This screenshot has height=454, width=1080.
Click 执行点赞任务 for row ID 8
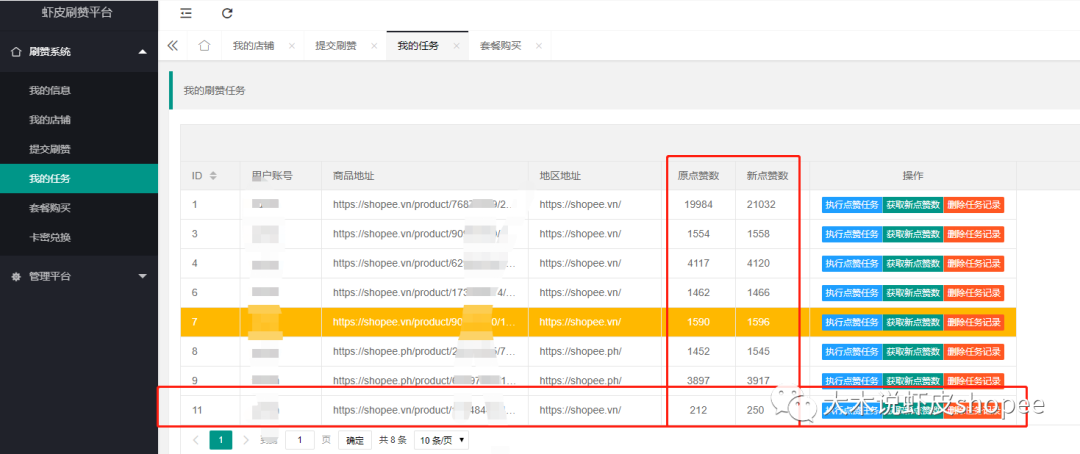pyautogui.click(x=851, y=351)
